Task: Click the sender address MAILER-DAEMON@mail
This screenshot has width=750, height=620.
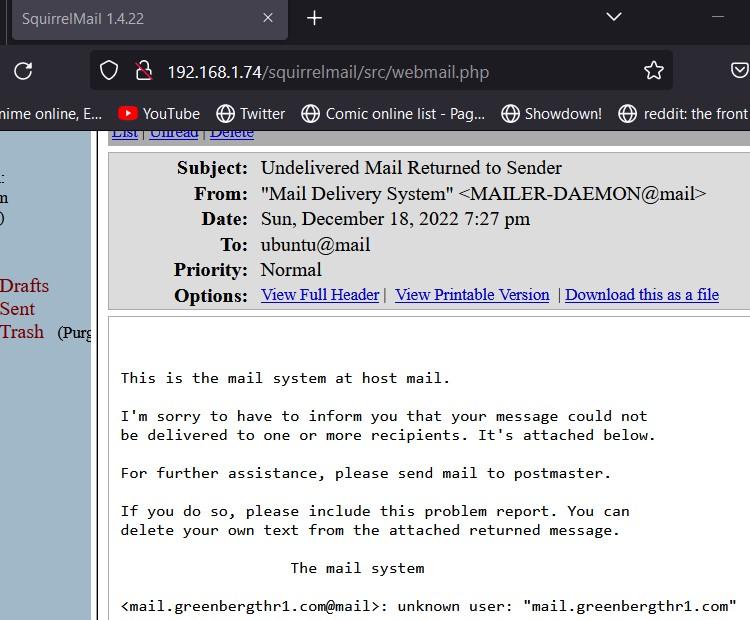Action: tap(582, 194)
